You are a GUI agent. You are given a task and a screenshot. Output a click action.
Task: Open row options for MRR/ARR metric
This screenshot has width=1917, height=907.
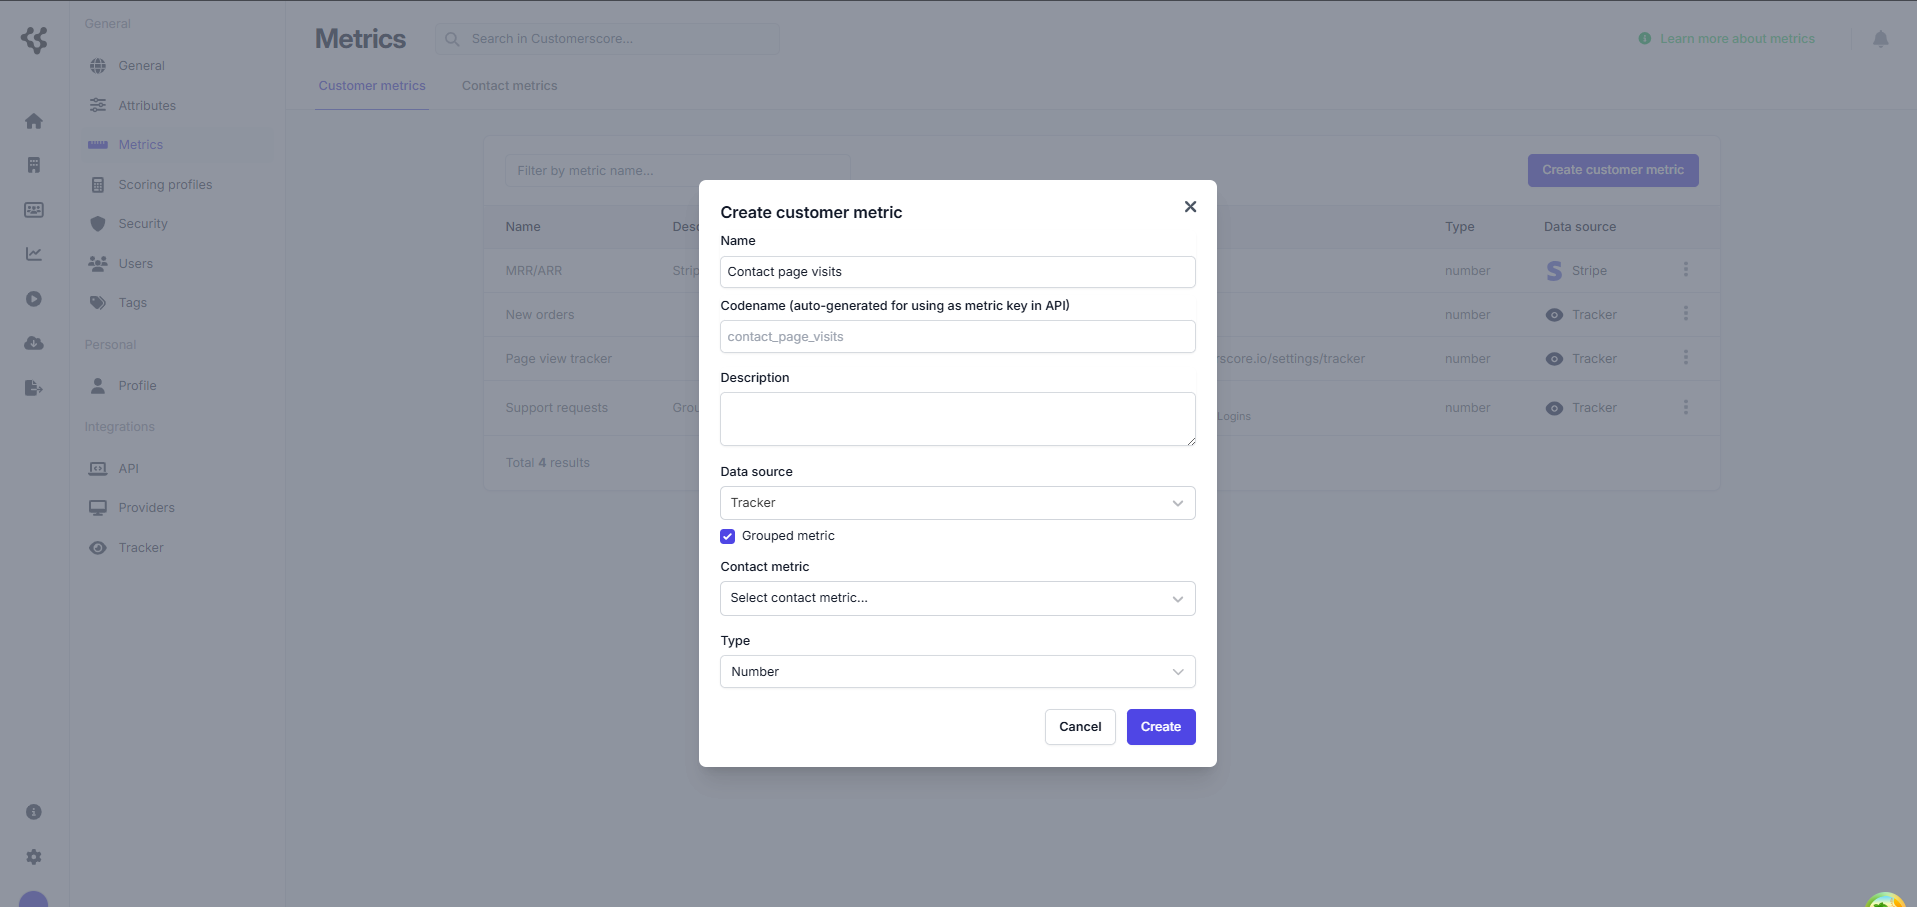coord(1685,270)
